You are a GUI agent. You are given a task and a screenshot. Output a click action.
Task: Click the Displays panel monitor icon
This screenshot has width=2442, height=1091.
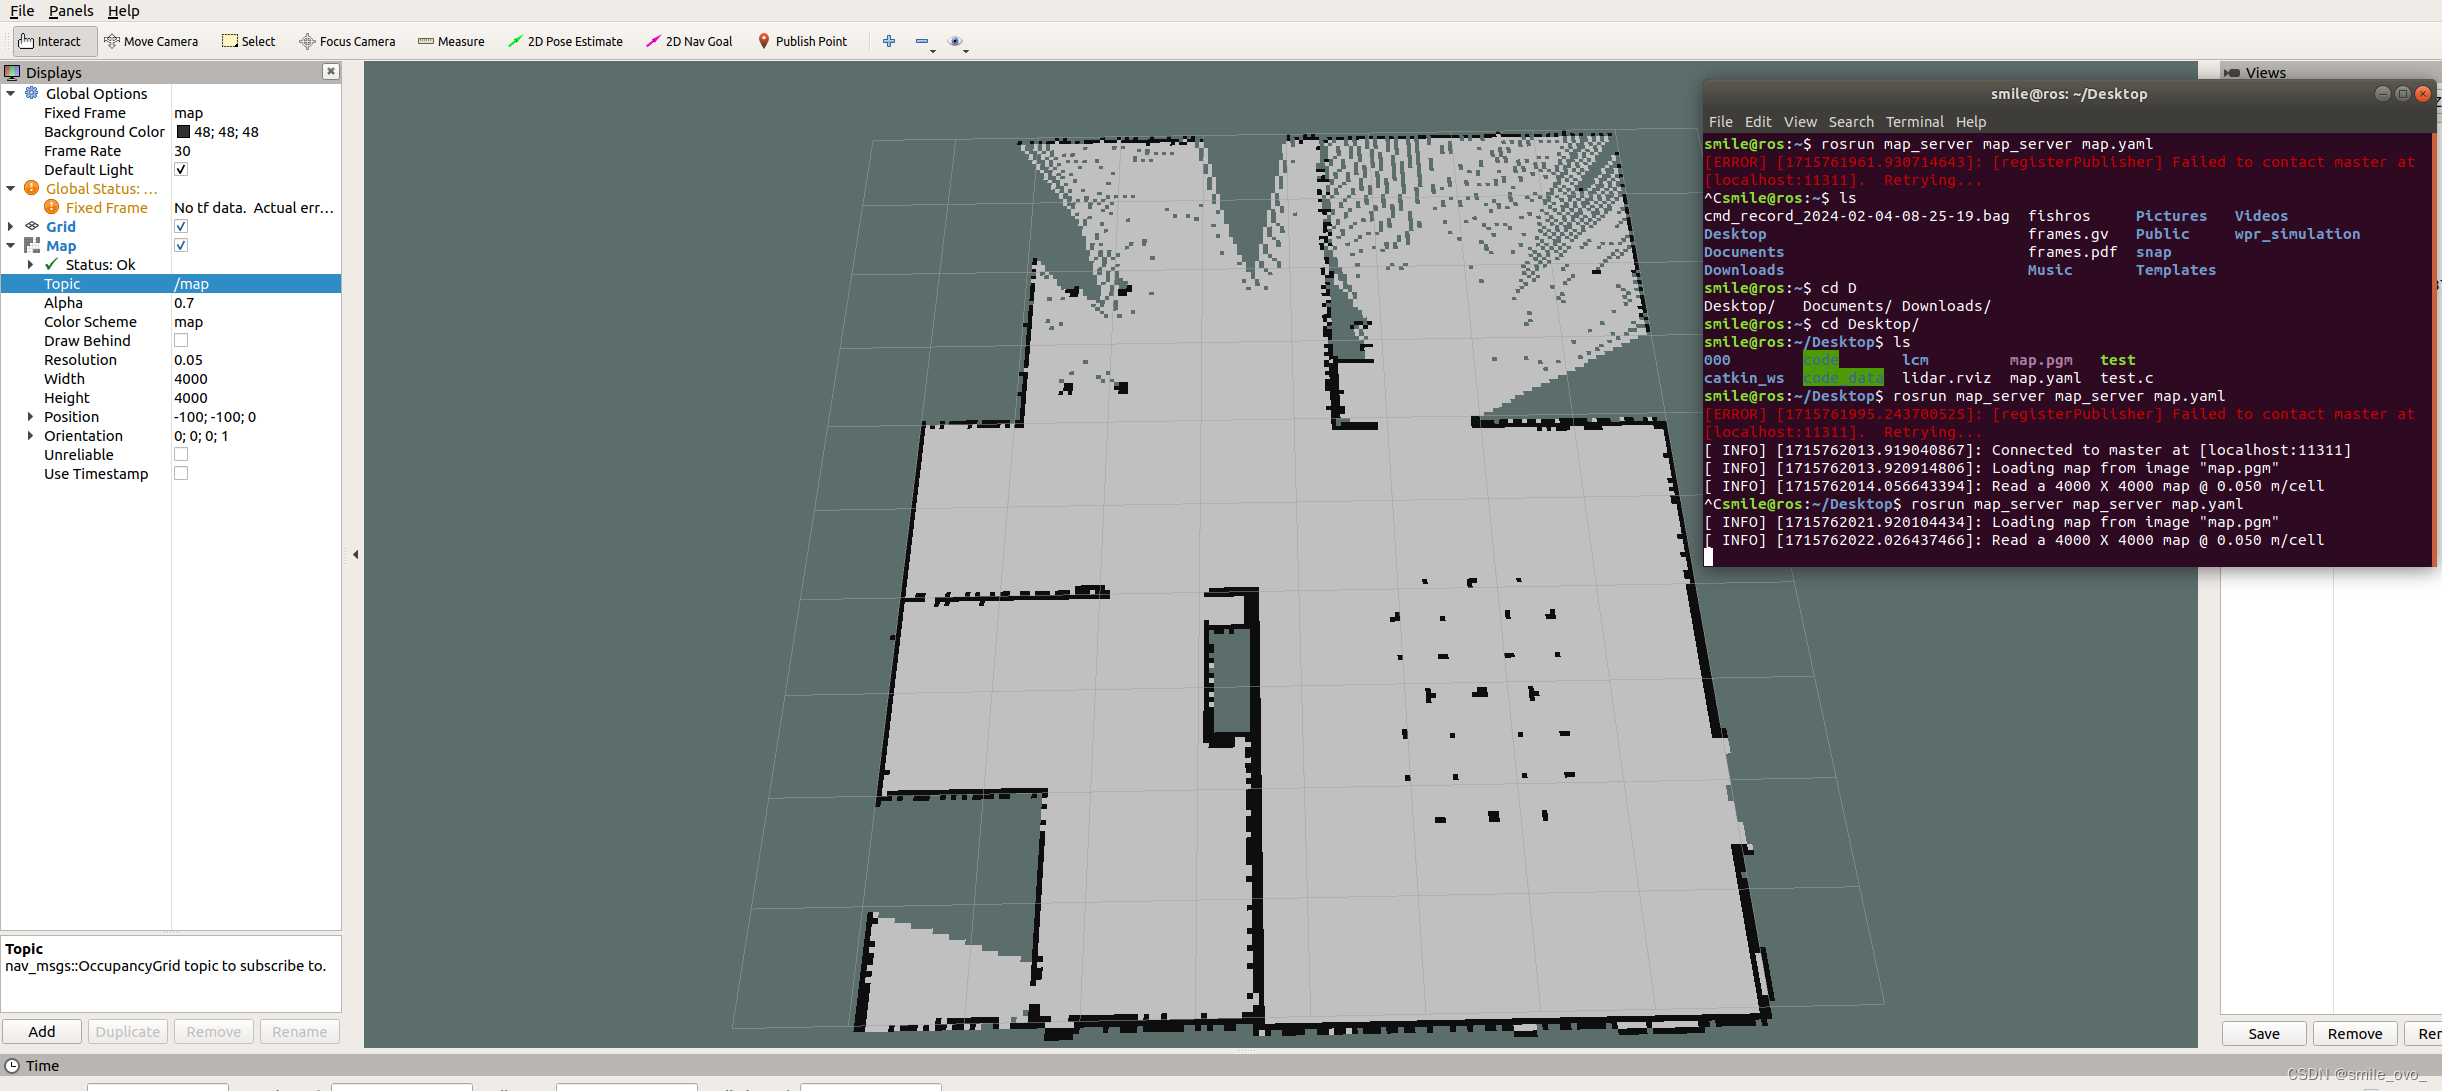click(x=12, y=72)
